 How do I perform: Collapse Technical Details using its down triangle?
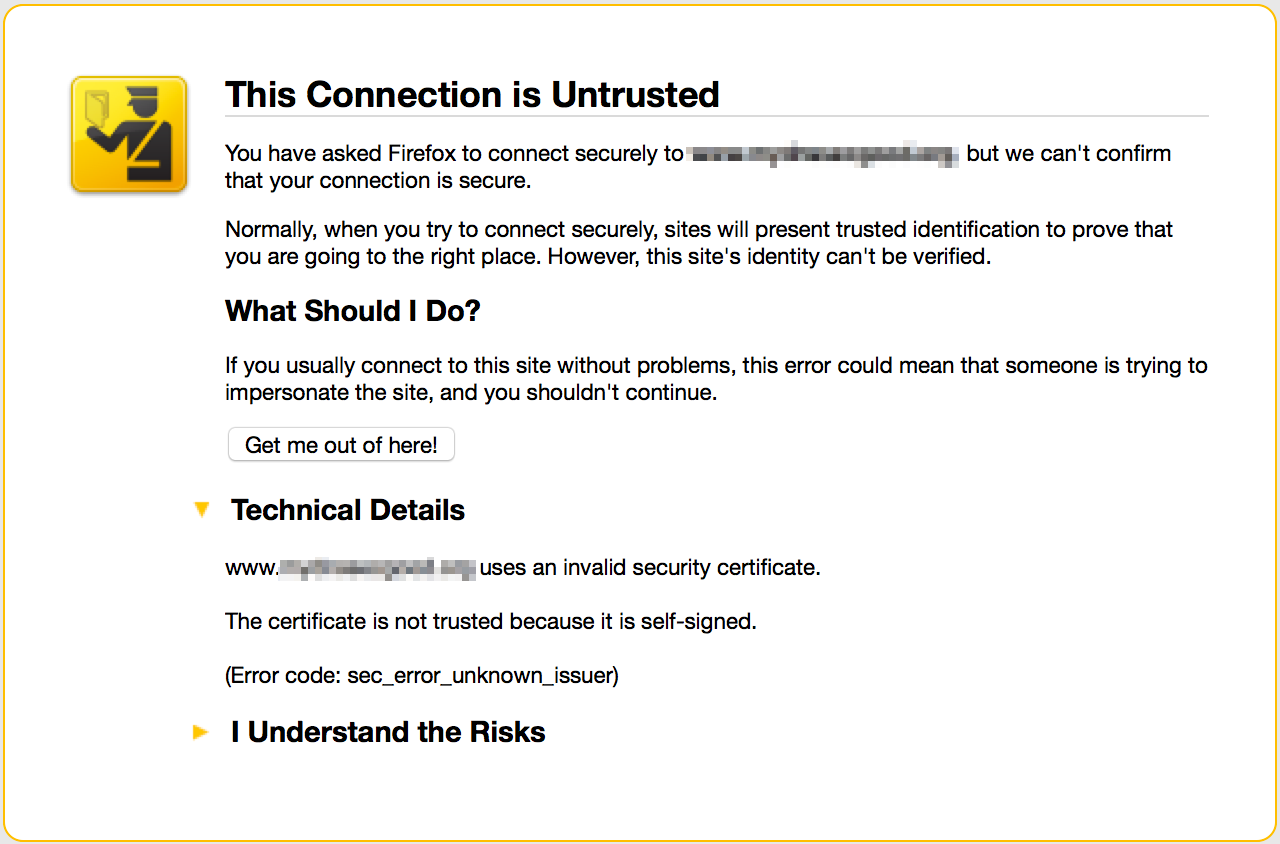click(202, 510)
